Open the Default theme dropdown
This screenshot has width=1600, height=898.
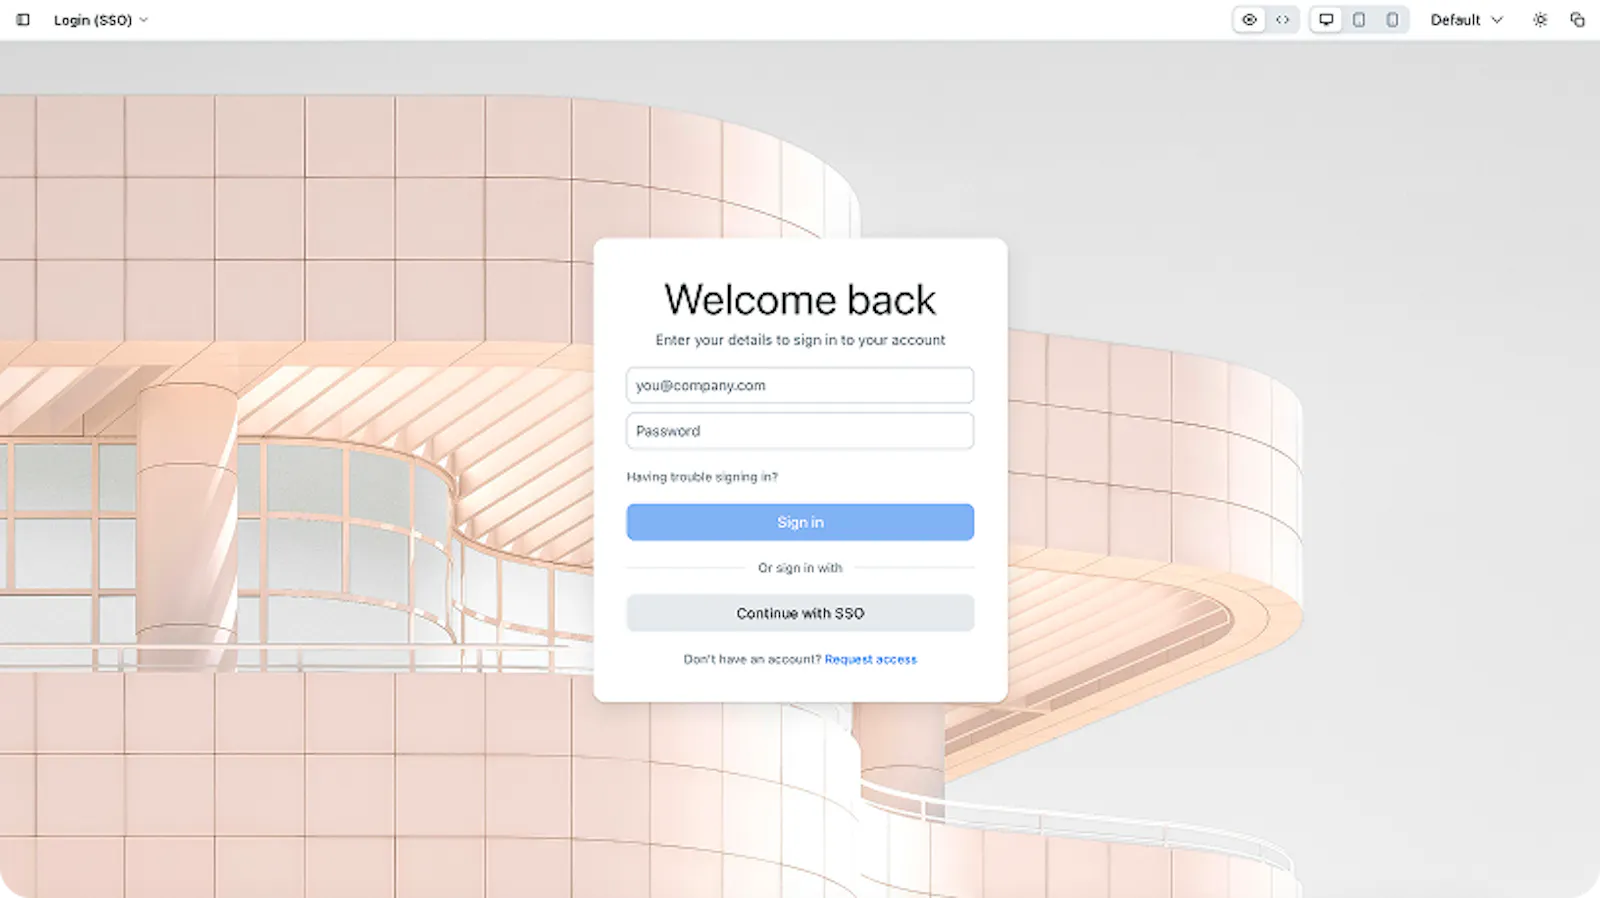point(1466,20)
